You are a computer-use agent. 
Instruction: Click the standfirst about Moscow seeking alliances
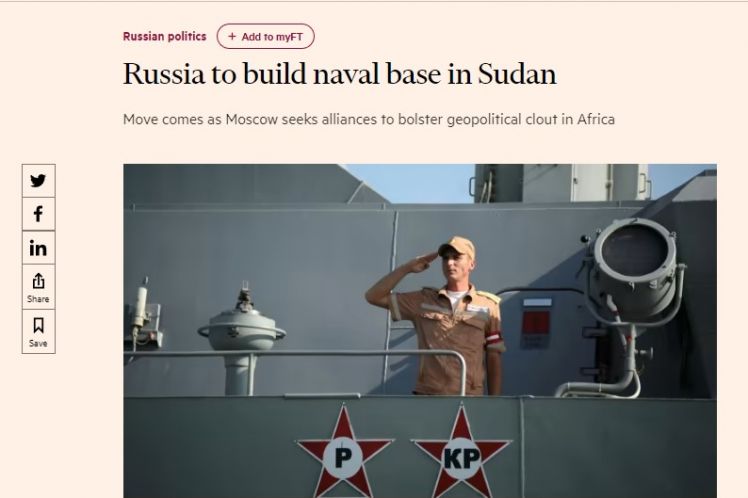tap(368, 119)
